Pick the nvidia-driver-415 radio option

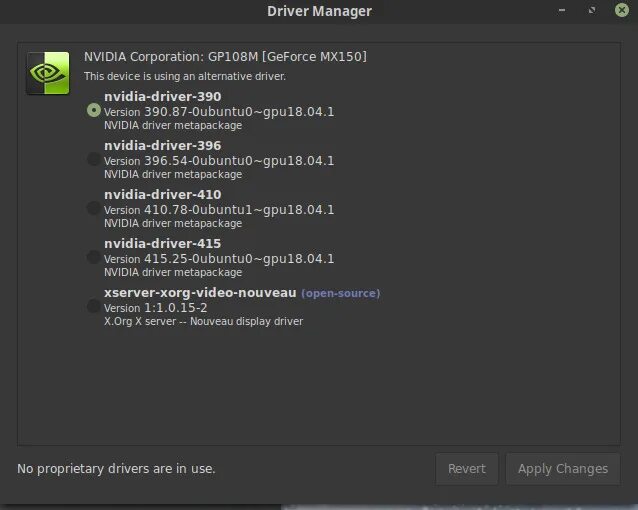(94, 257)
